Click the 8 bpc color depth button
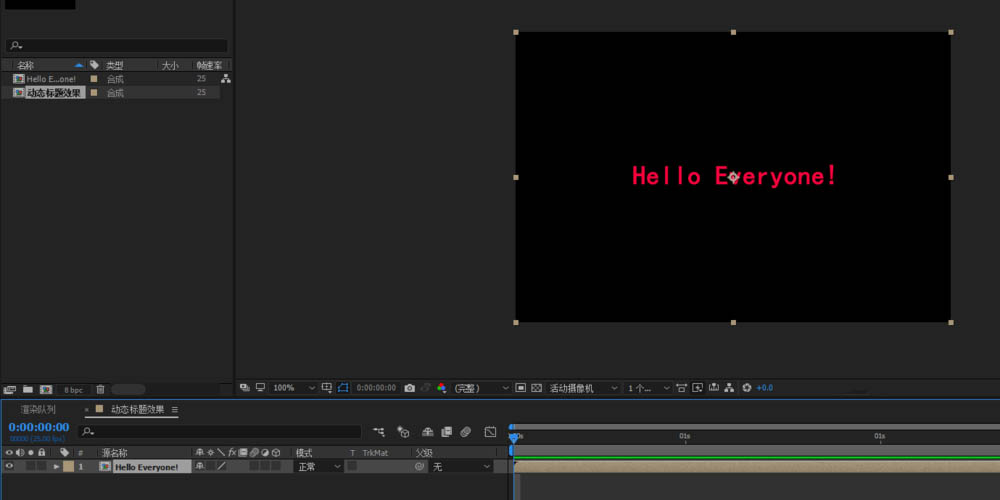Screen dimensions: 1000x500 coord(74,389)
